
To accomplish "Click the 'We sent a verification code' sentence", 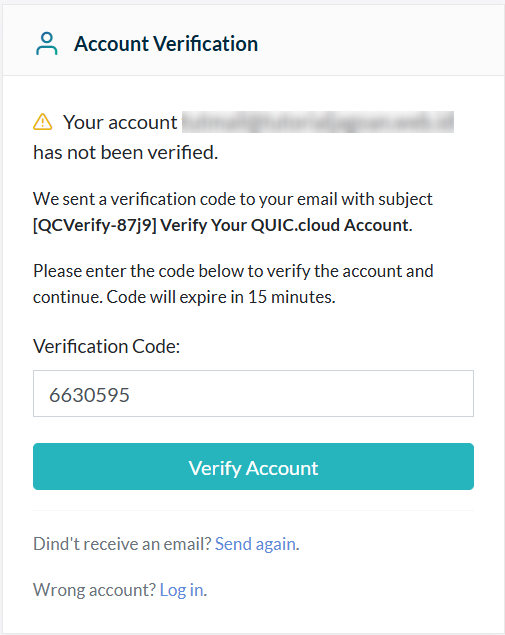I will coord(233,199).
